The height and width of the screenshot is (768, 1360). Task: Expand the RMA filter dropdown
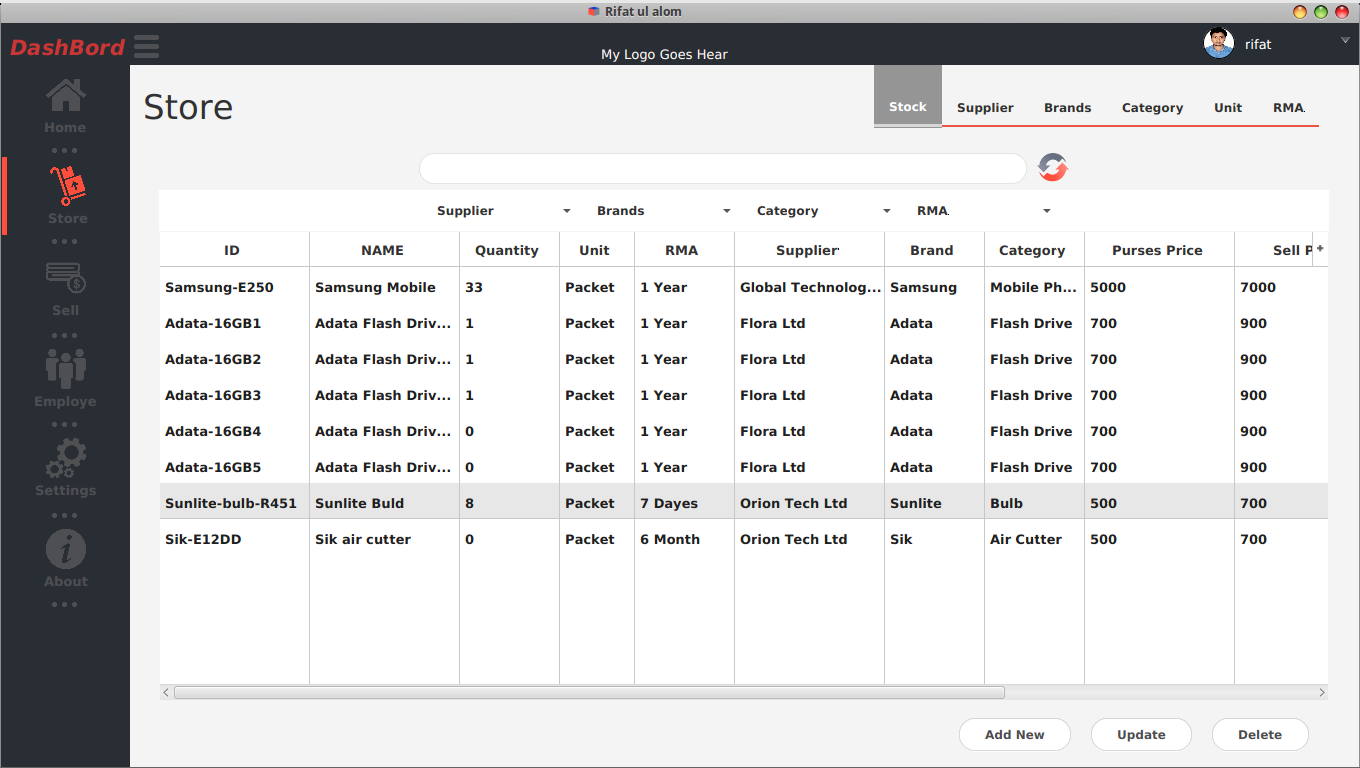tap(983, 211)
